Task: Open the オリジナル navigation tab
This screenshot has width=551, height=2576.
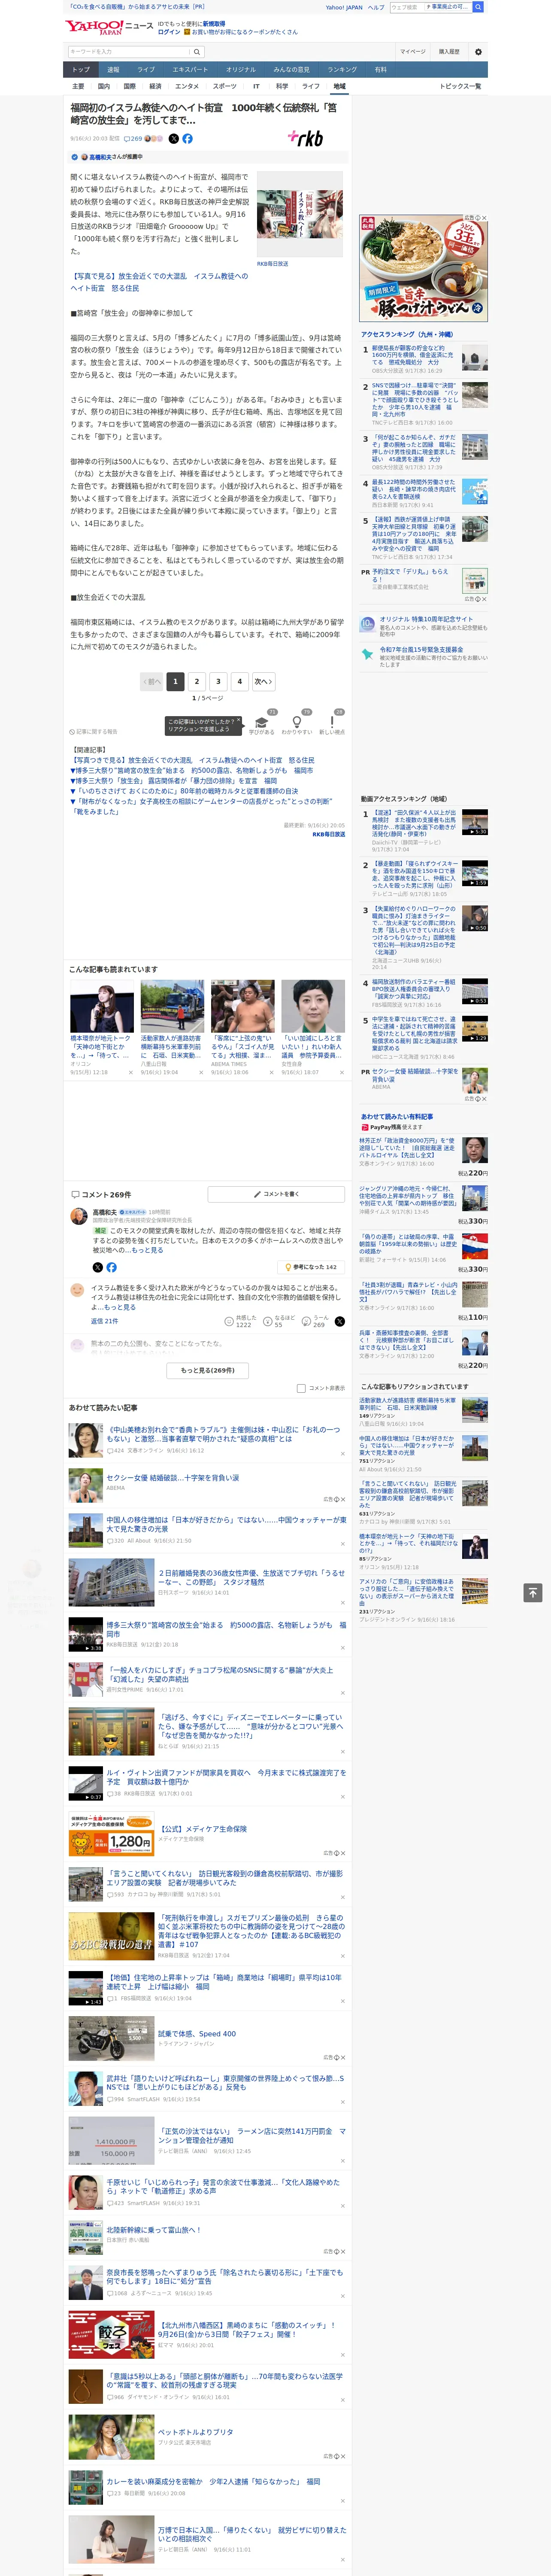Action: click(241, 70)
